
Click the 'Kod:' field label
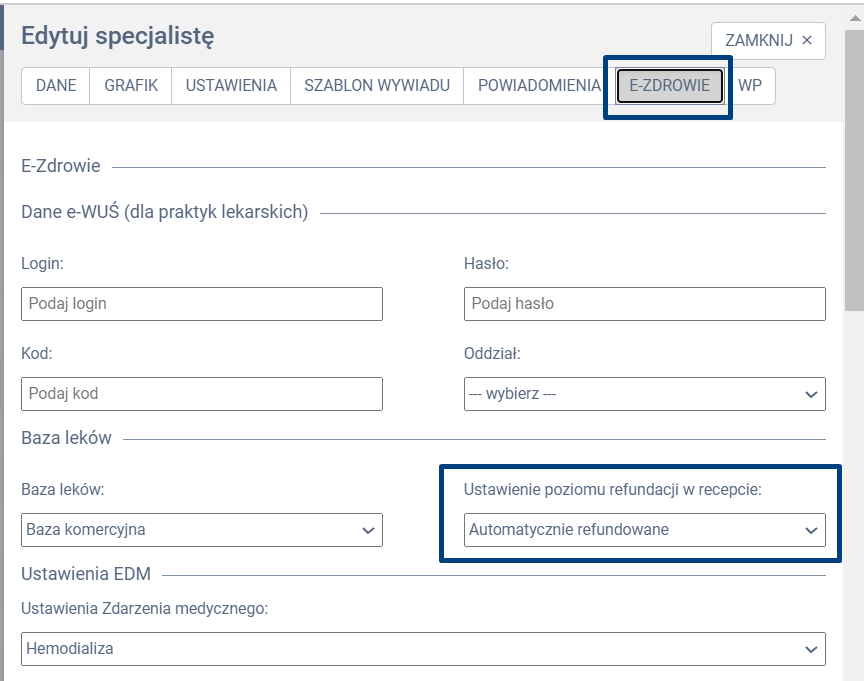pyautogui.click(x=36, y=354)
